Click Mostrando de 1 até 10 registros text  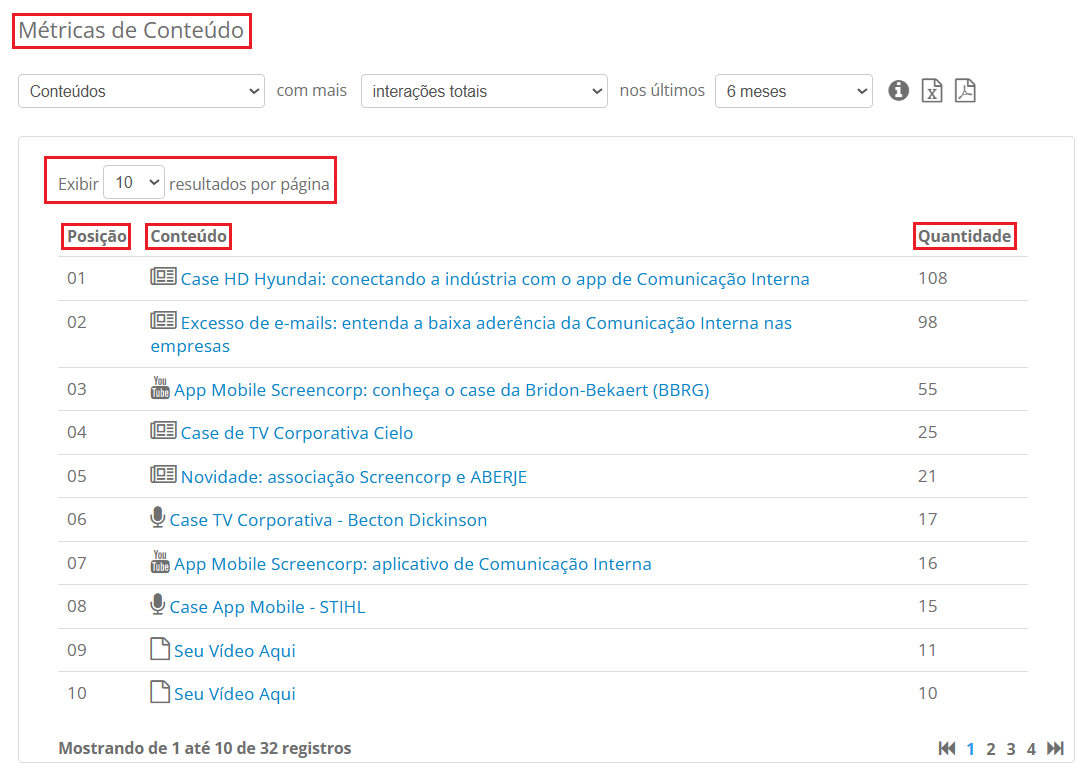point(205,748)
